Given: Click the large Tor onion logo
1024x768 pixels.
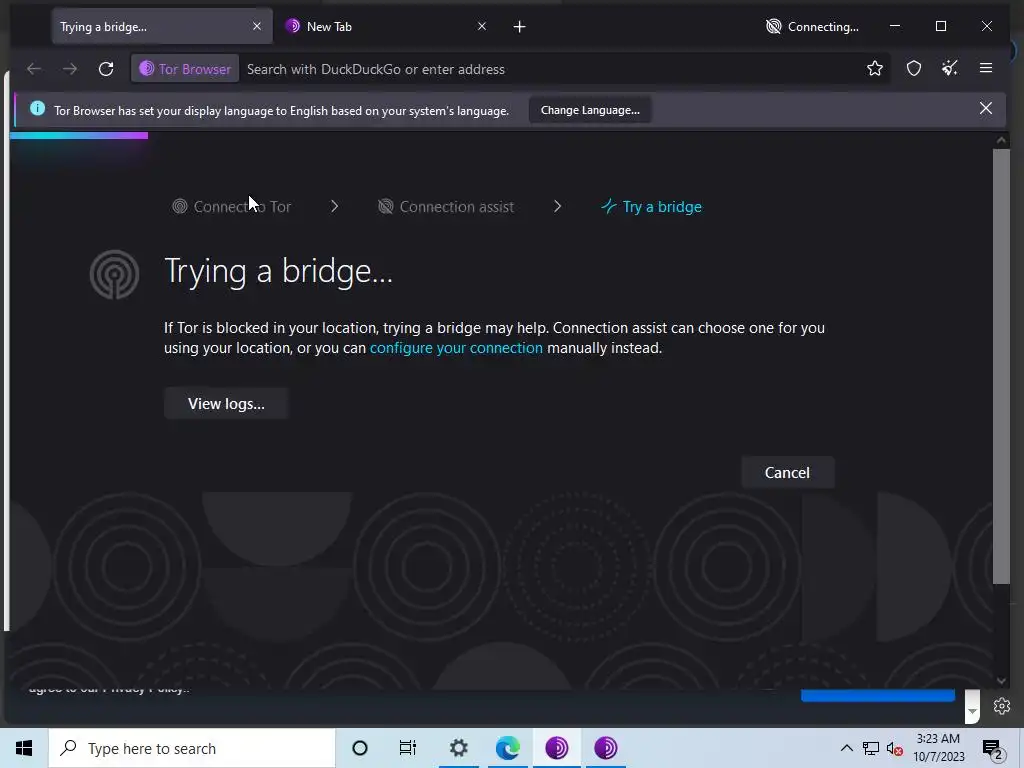Looking at the screenshot, I should tap(114, 274).
